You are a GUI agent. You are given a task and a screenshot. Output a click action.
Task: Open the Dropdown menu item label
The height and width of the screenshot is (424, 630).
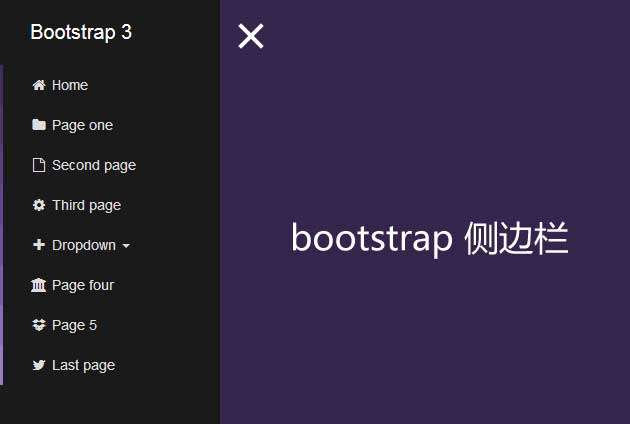[84, 245]
